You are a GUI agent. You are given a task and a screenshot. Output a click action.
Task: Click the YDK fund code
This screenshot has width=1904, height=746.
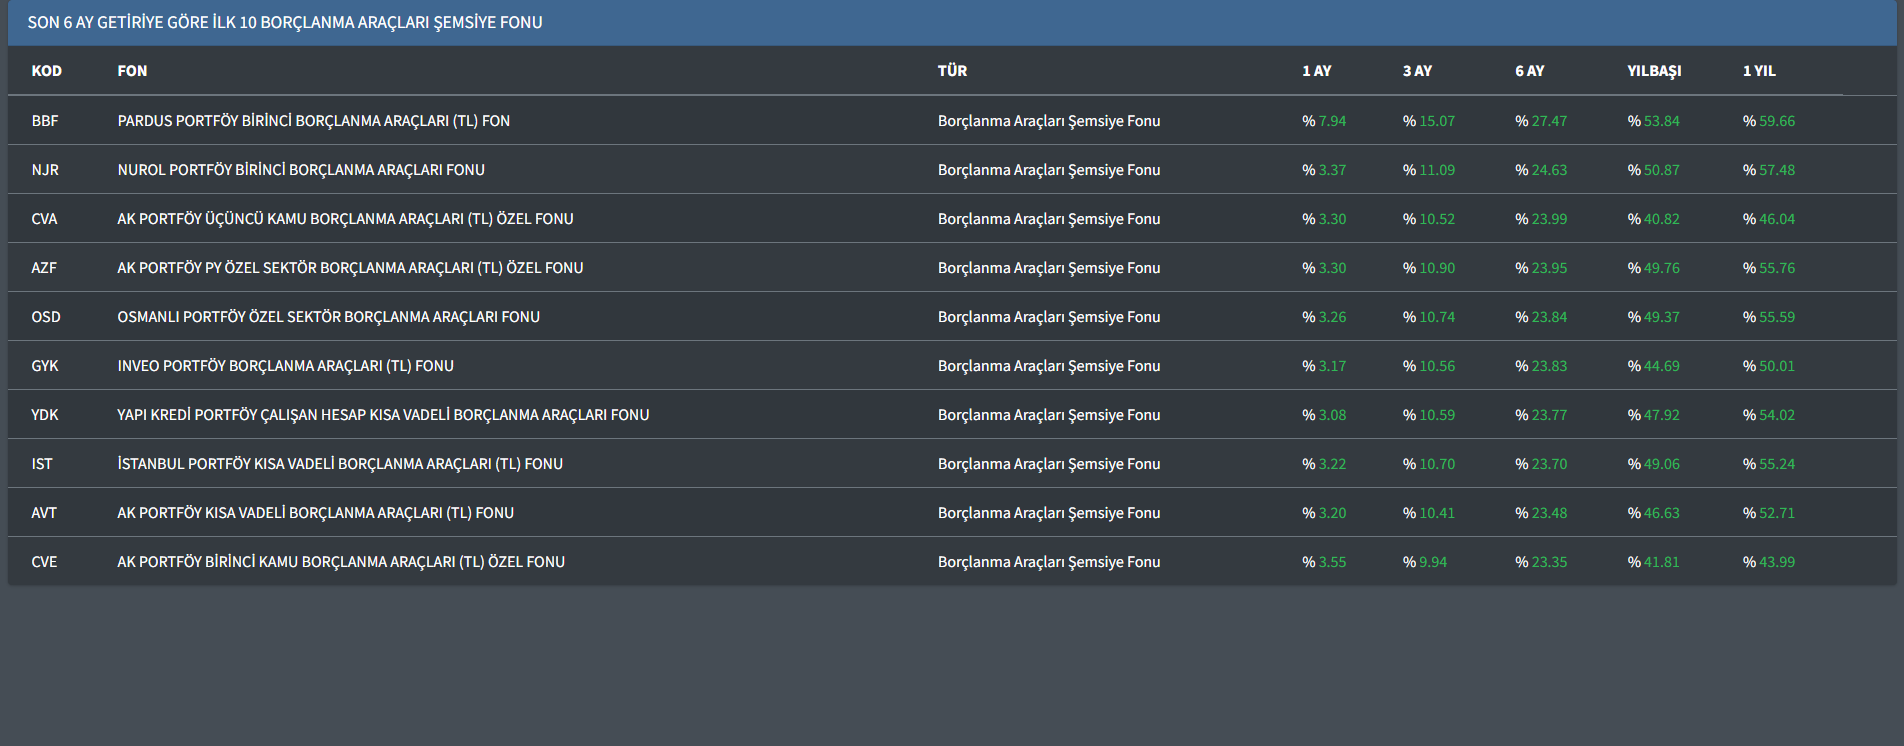point(45,415)
